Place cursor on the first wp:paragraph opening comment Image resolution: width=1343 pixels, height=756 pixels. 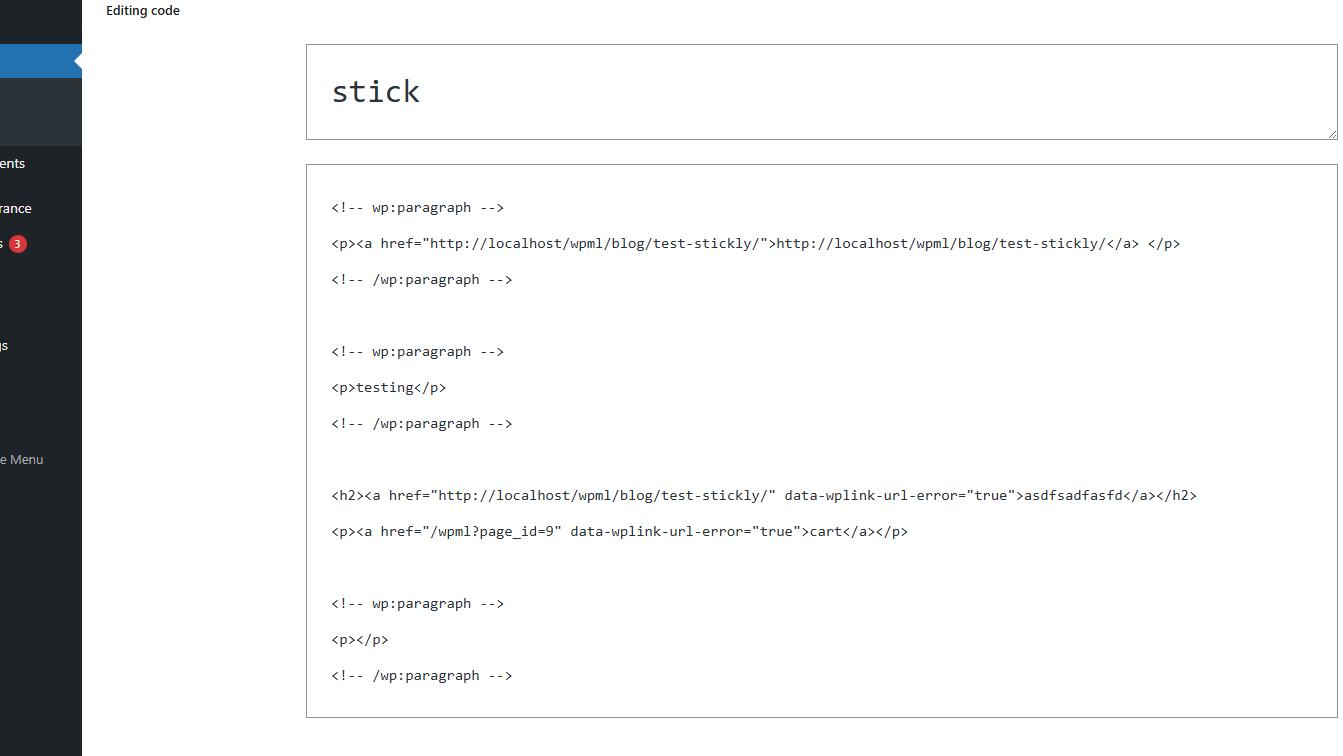click(418, 207)
